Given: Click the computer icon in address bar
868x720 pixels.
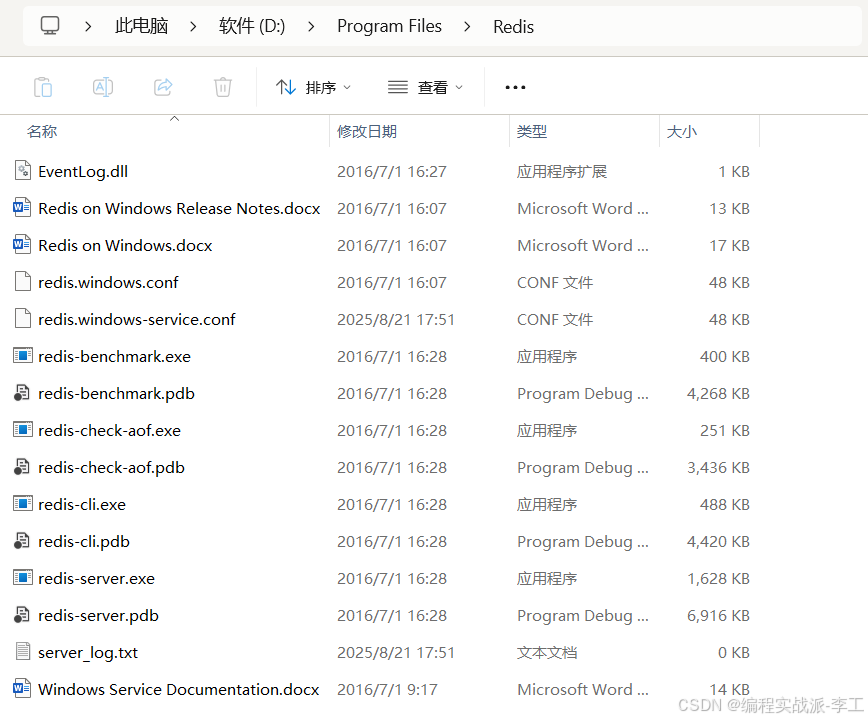Looking at the screenshot, I should click(x=50, y=25).
